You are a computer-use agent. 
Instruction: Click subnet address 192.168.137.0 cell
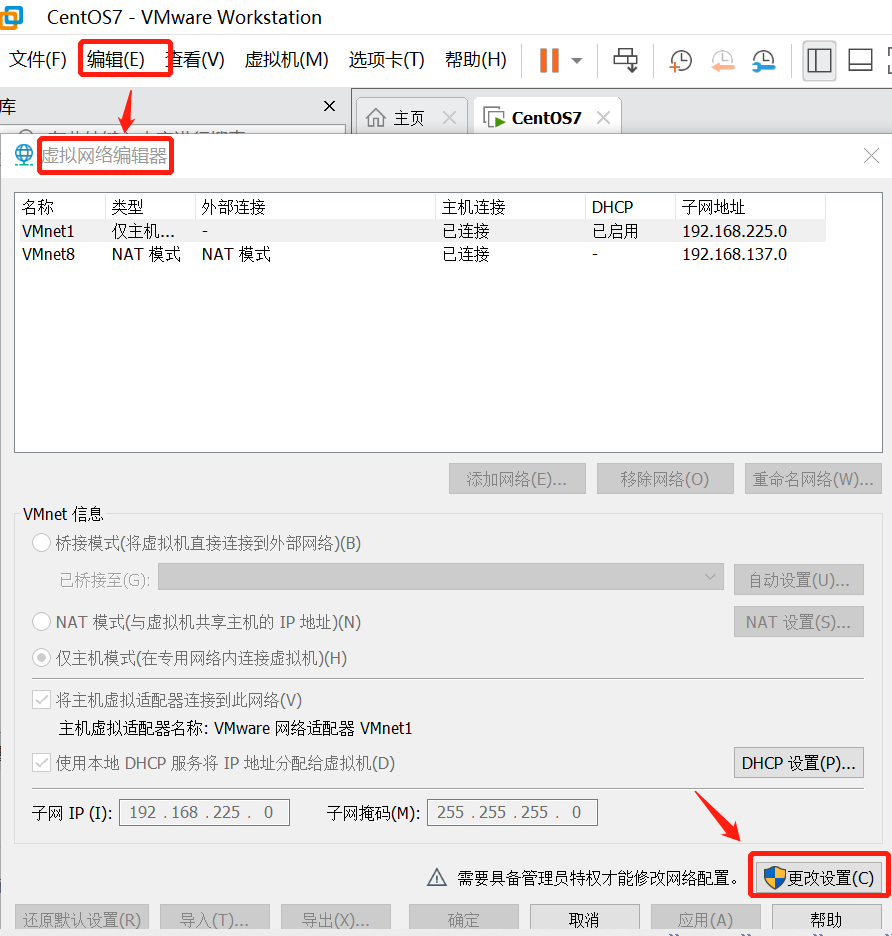(x=734, y=254)
